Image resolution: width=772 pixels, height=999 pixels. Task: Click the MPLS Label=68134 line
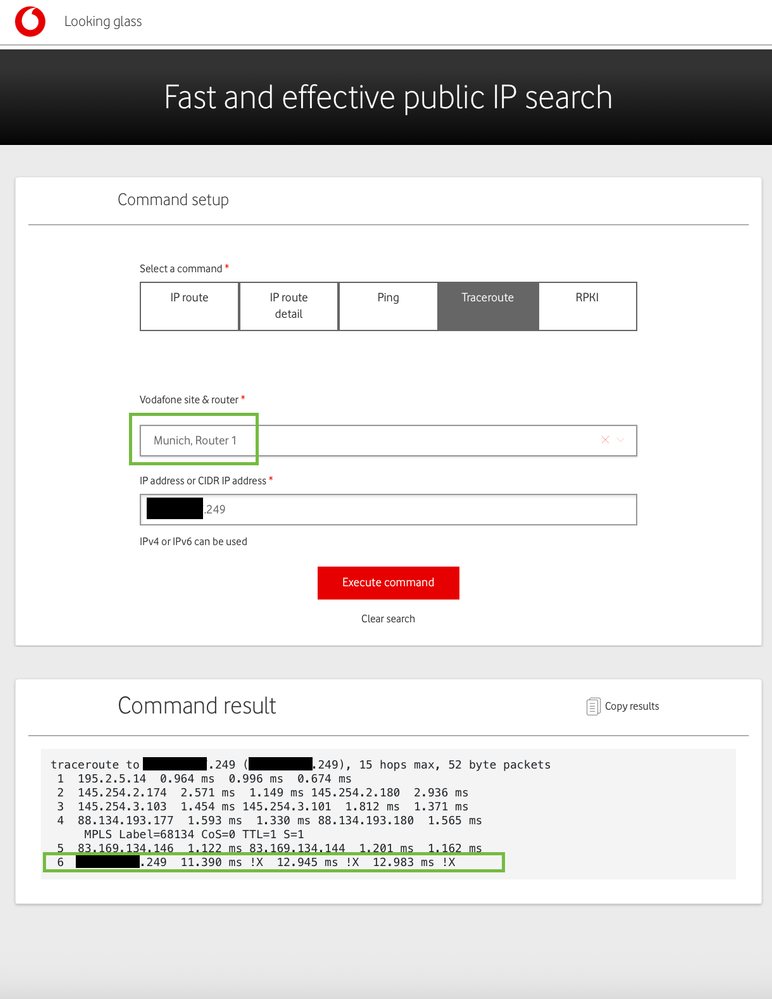[x=194, y=835]
